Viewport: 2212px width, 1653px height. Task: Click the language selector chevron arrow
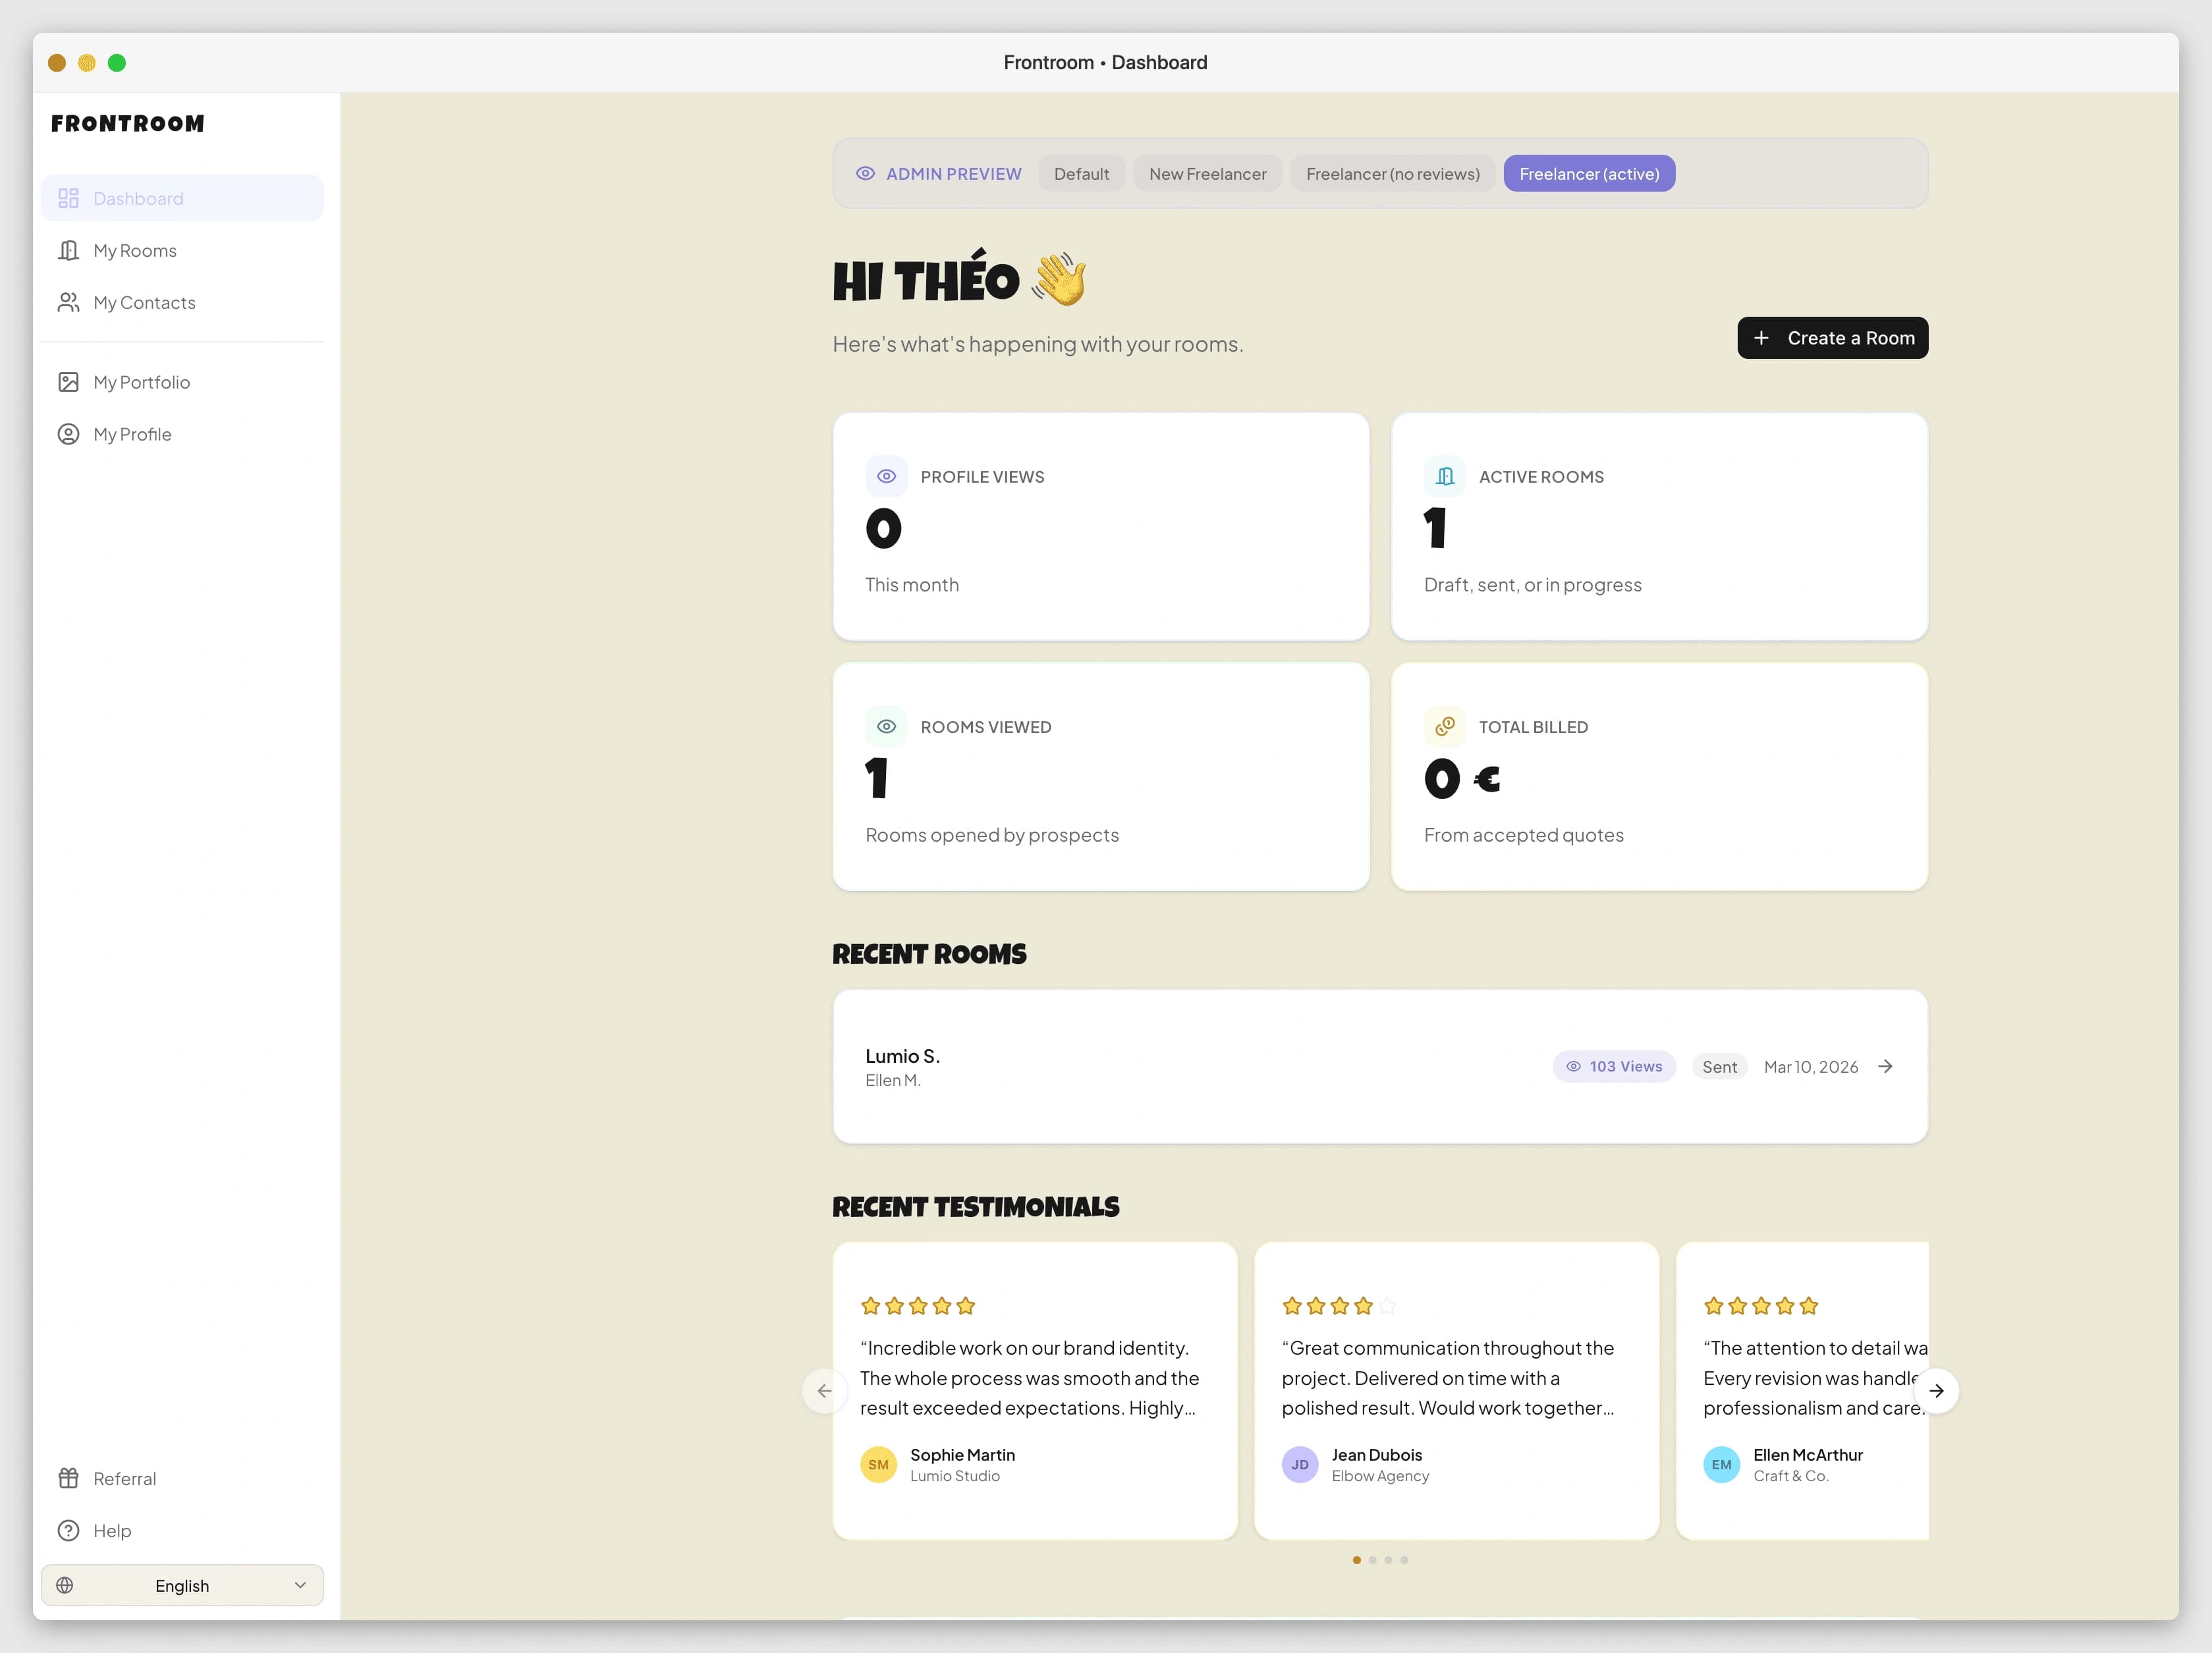tap(300, 1585)
